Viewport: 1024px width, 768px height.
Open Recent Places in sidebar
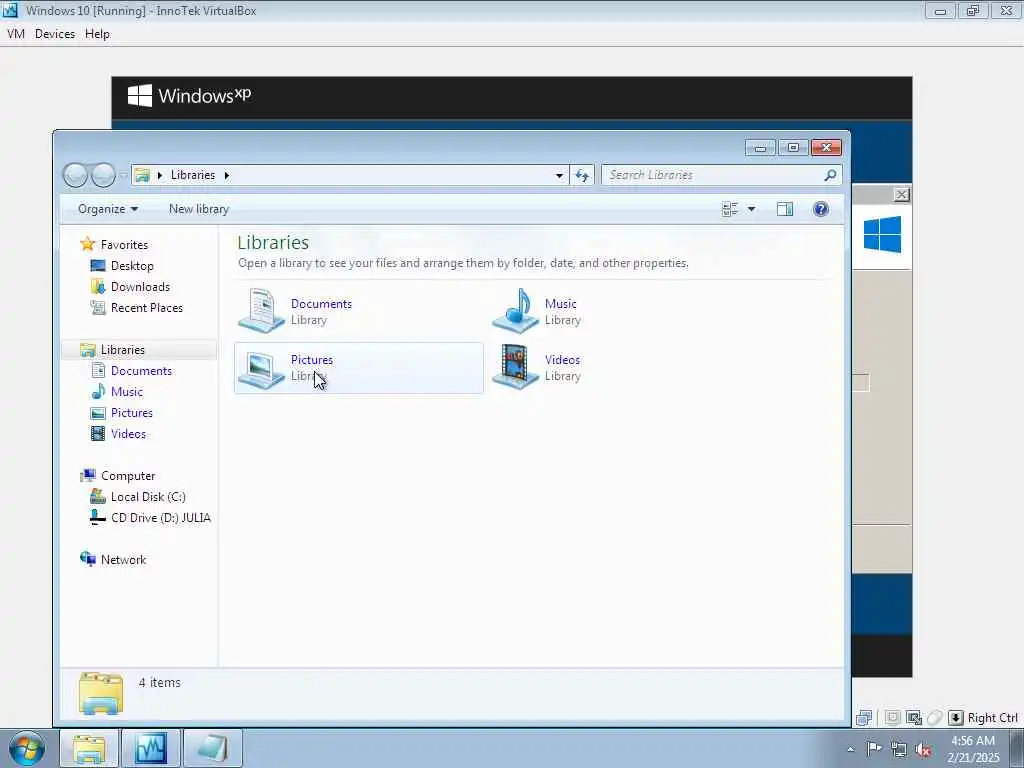coord(146,308)
